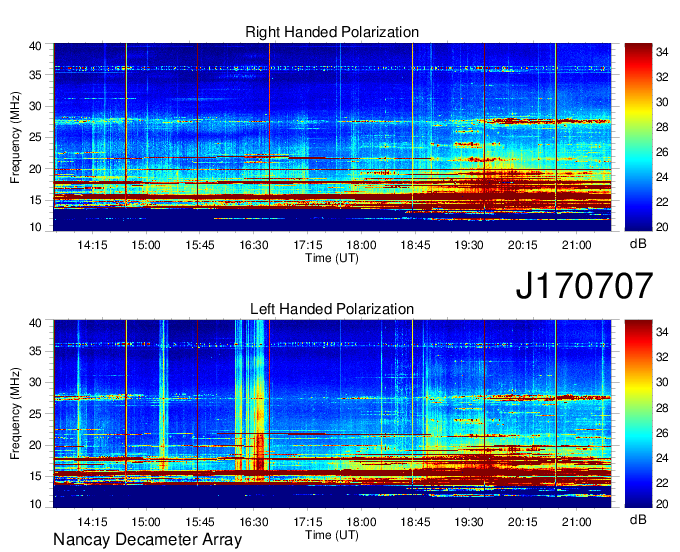Screen dimensions: 680x552
Task: Click 15:00 tick on Left Handed time axis
Action: 146,522
